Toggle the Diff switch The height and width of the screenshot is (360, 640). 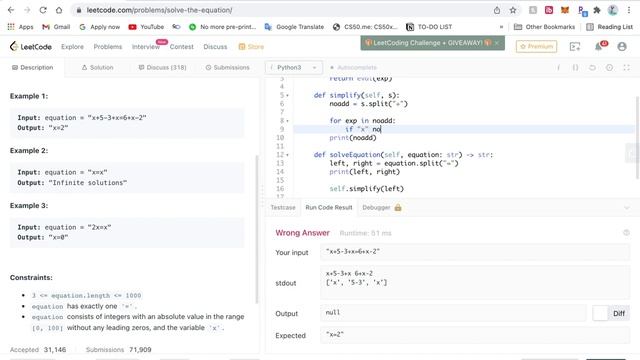pos(600,313)
